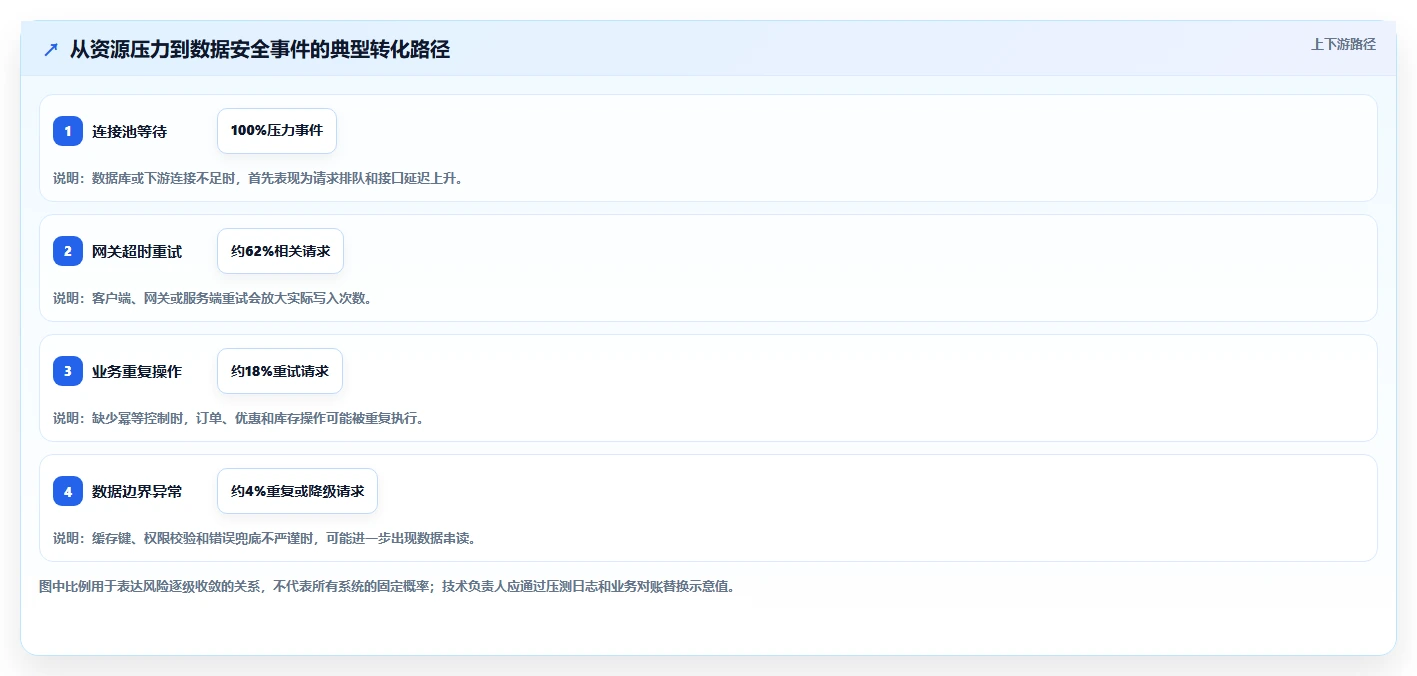Click the step 3 number badge
Viewport: 1417px width, 676px height.
click(68, 371)
